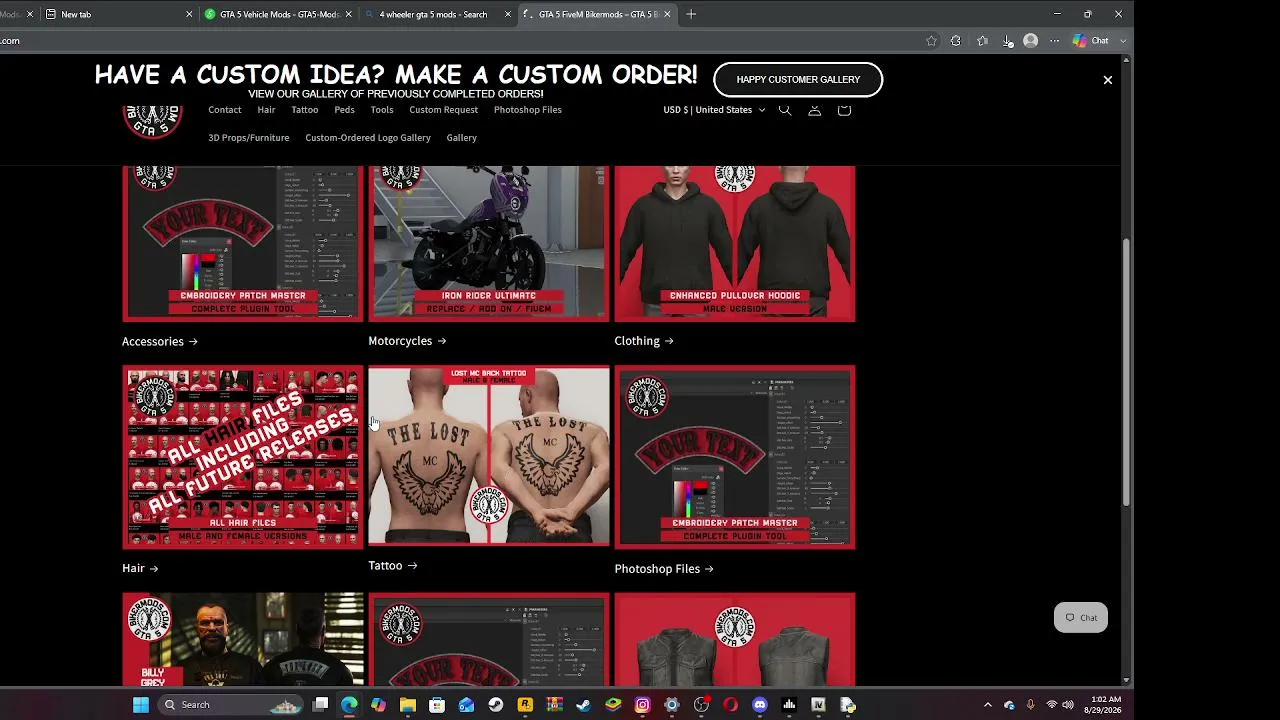Open Microsoft Edge from the taskbar
The image size is (1280, 720).
[349, 705]
